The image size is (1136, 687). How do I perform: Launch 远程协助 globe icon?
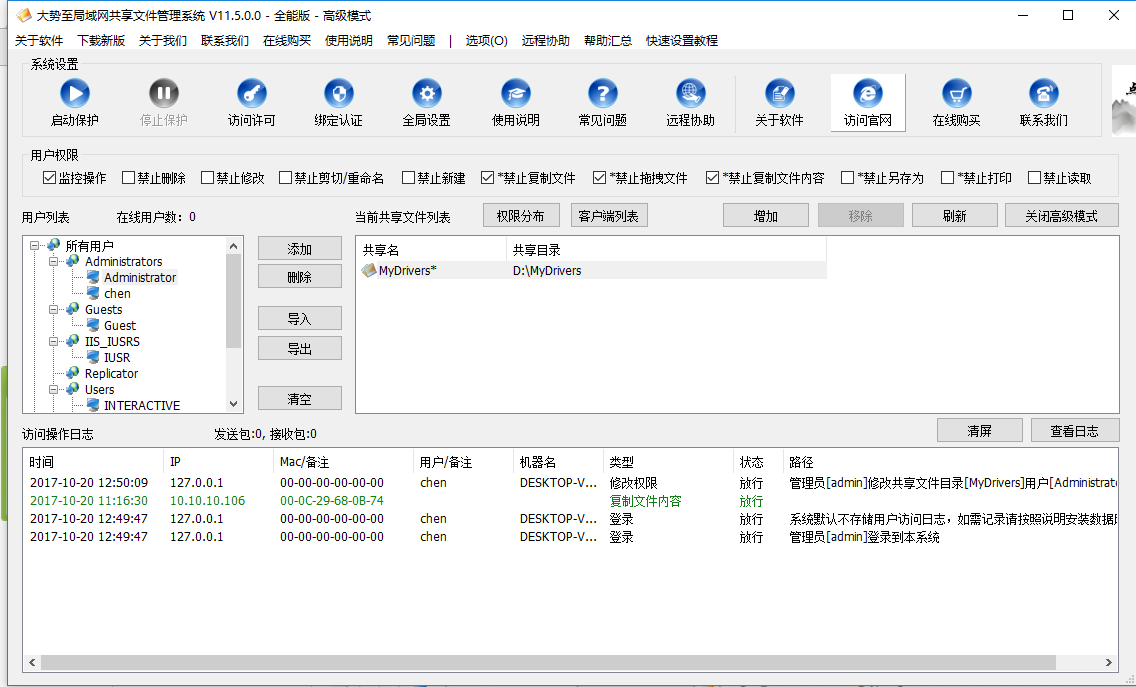[x=690, y=93]
